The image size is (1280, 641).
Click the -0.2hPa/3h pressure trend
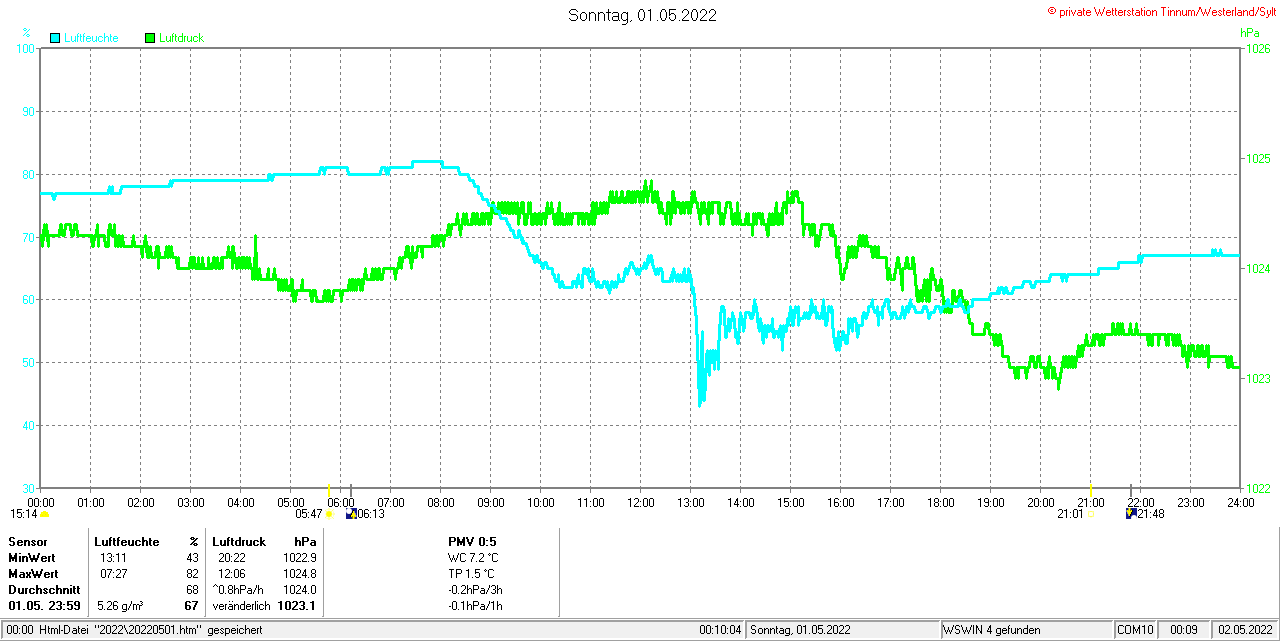476,590
